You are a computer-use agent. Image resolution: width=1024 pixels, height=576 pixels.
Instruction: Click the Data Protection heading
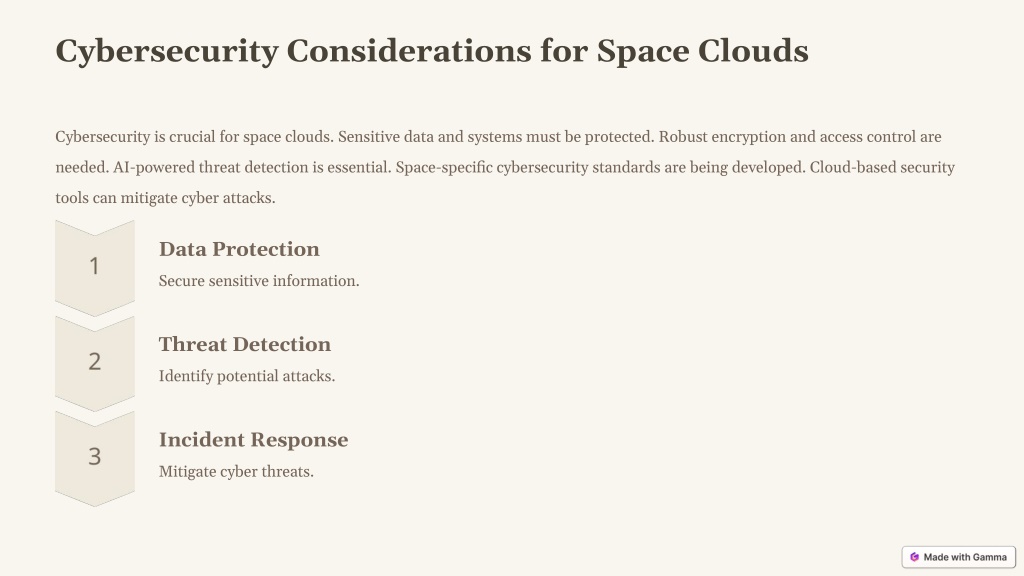(239, 249)
